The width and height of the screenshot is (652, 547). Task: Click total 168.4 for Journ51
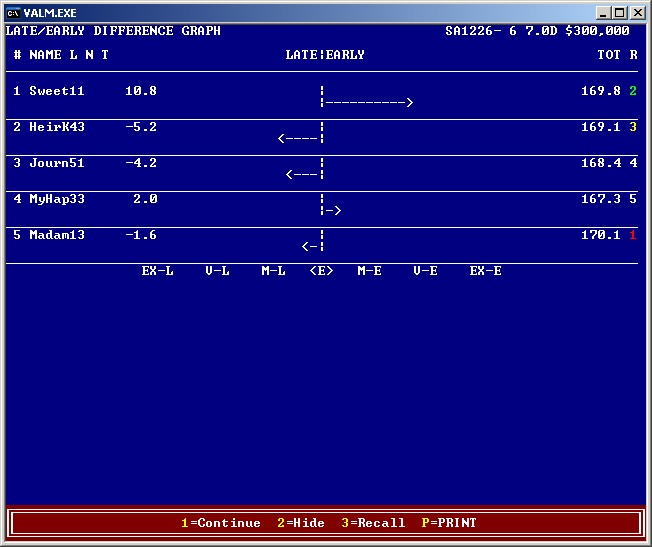point(601,163)
